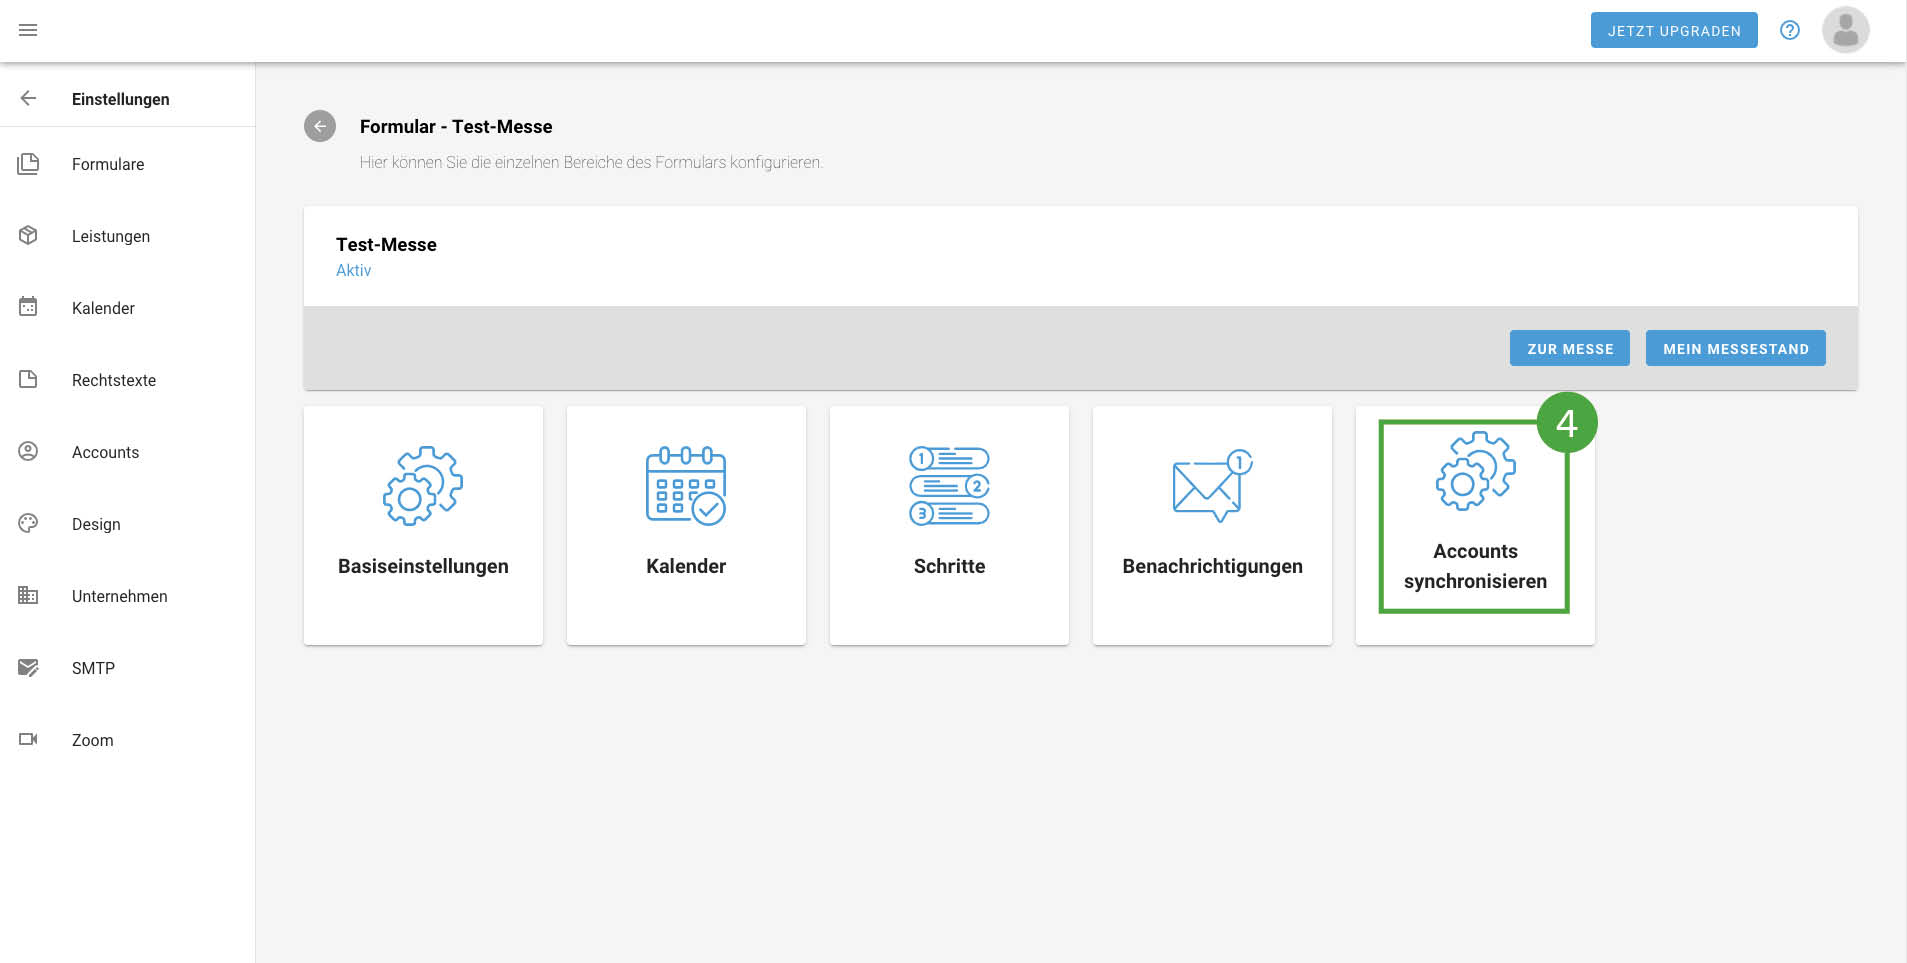Open the hamburger menu icon
This screenshot has height=963, width=1907.
(x=28, y=30)
